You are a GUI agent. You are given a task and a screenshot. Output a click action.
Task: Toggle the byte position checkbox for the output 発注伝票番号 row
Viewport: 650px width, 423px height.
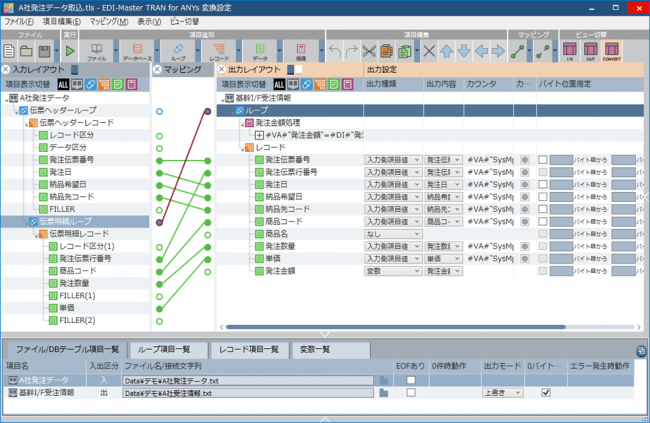[542, 160]
